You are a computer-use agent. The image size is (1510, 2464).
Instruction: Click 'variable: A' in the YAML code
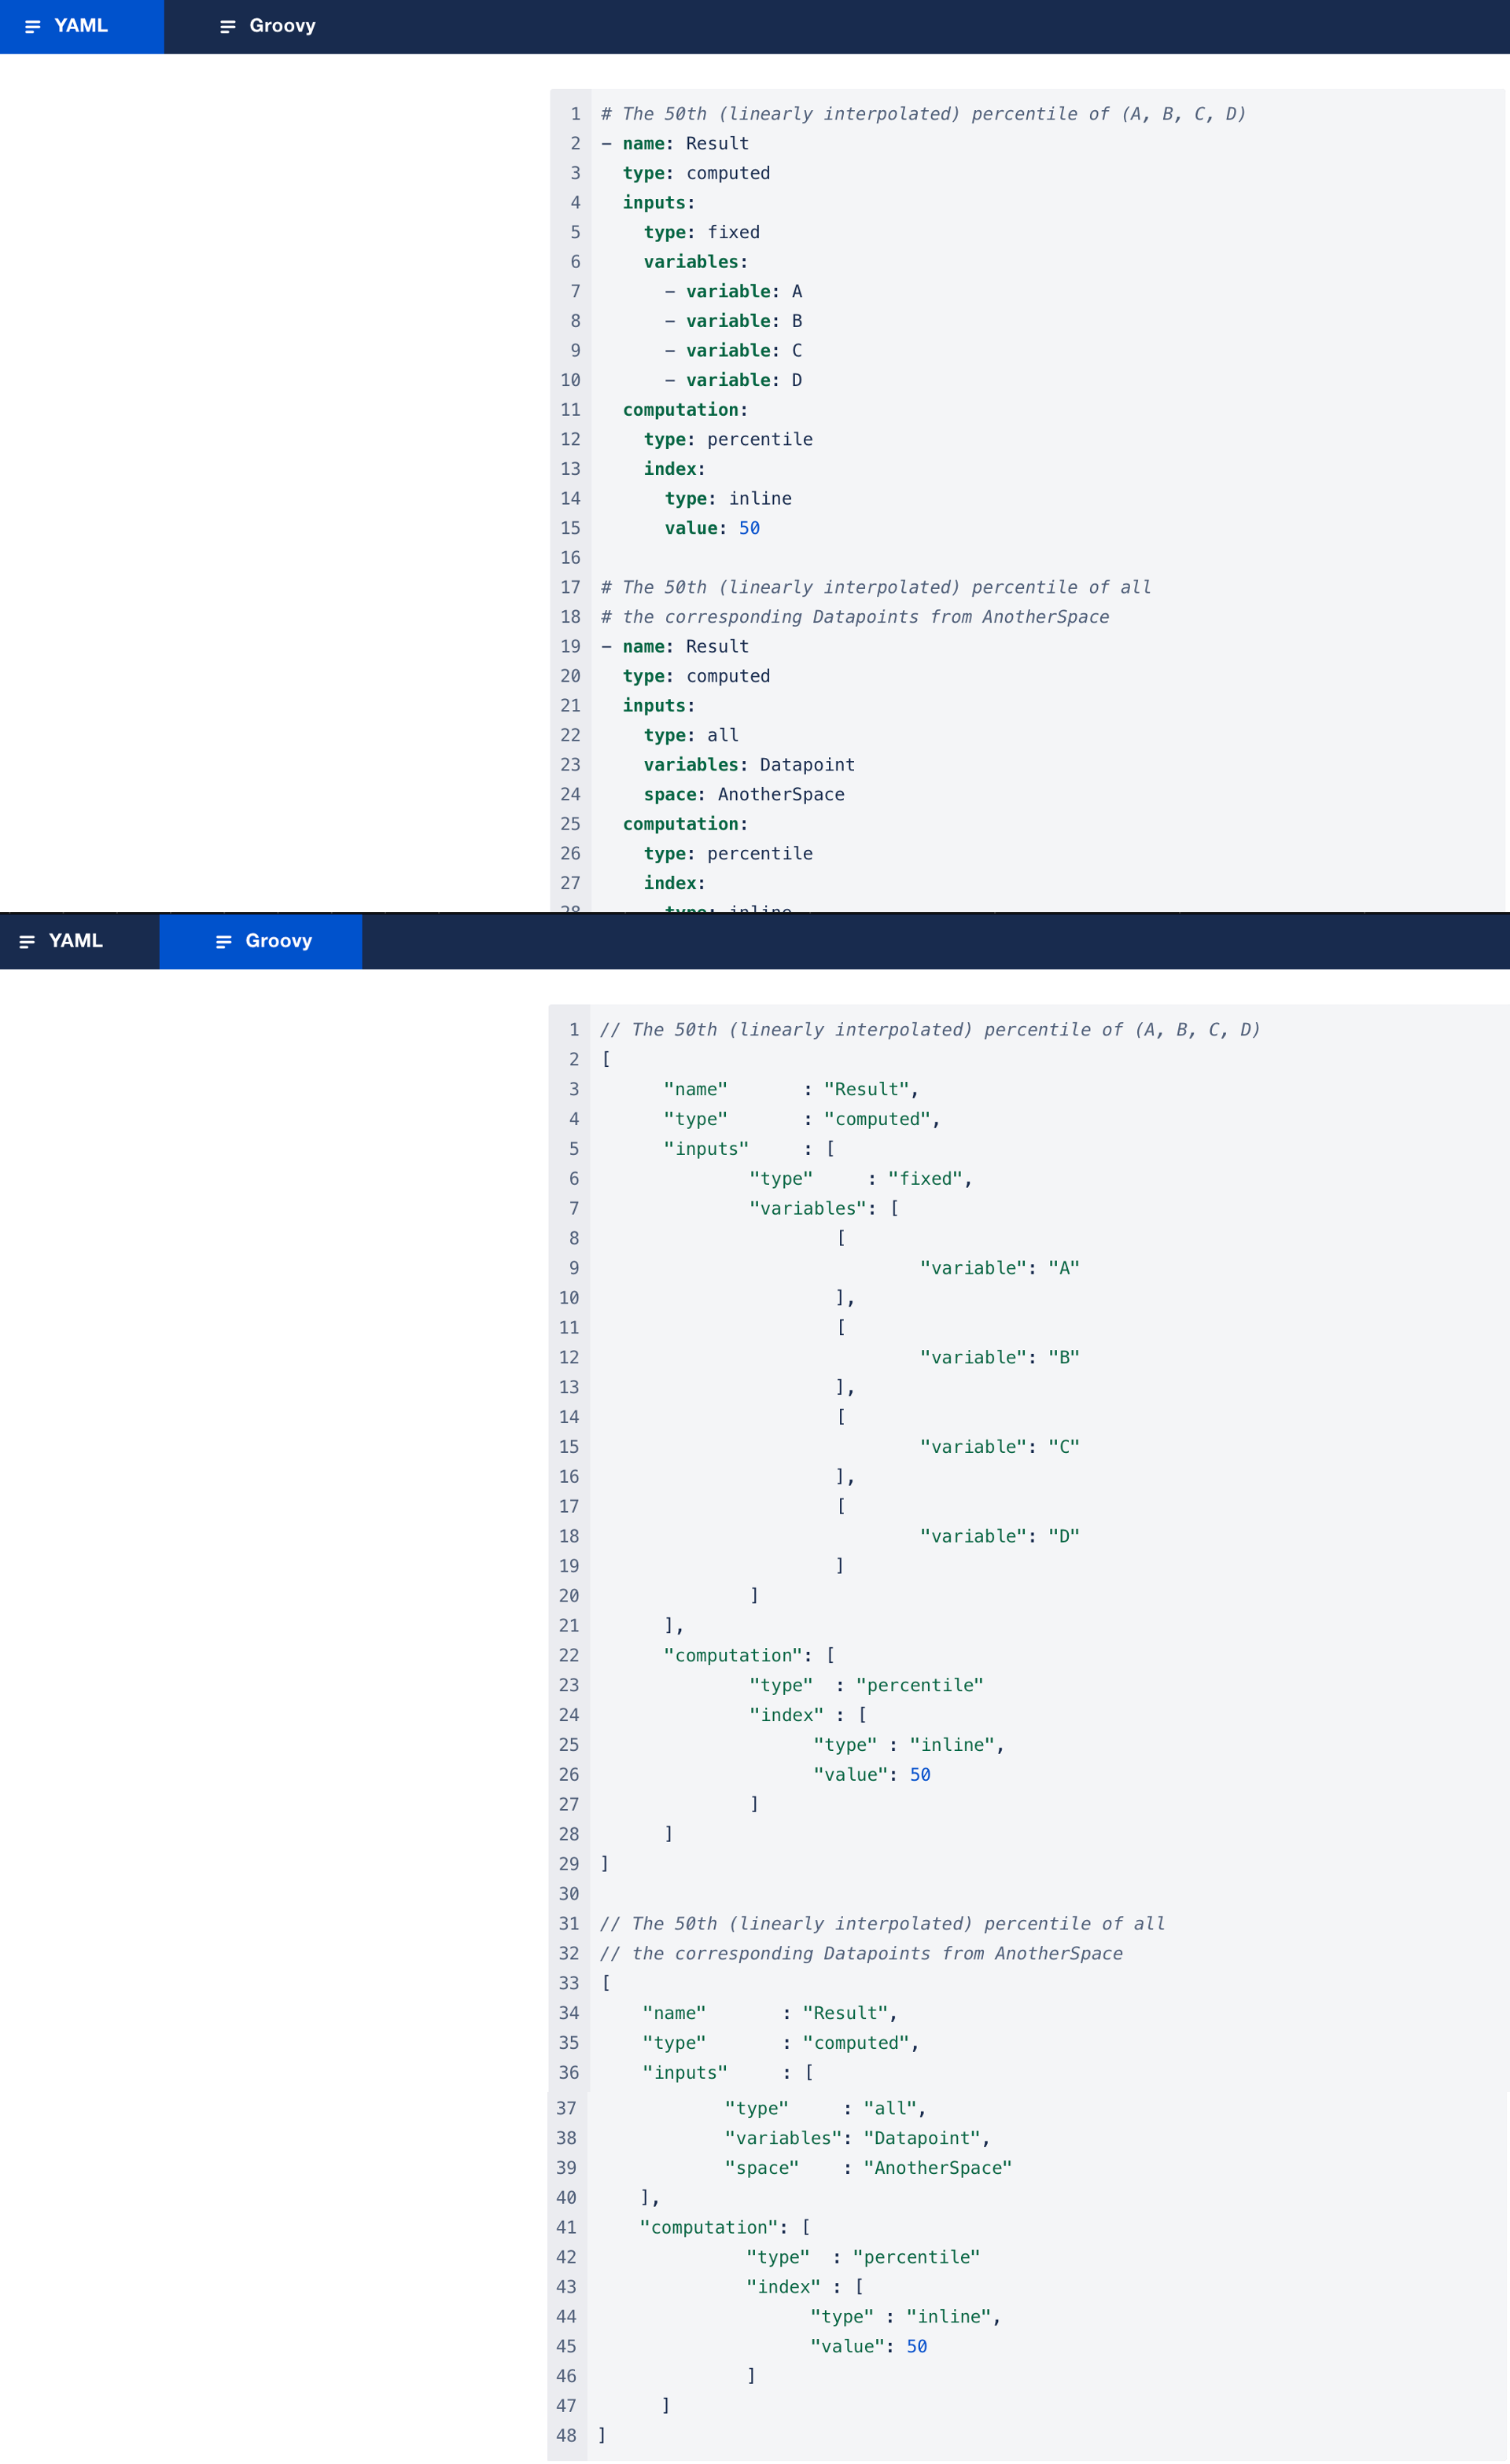[x=743, y=291]
